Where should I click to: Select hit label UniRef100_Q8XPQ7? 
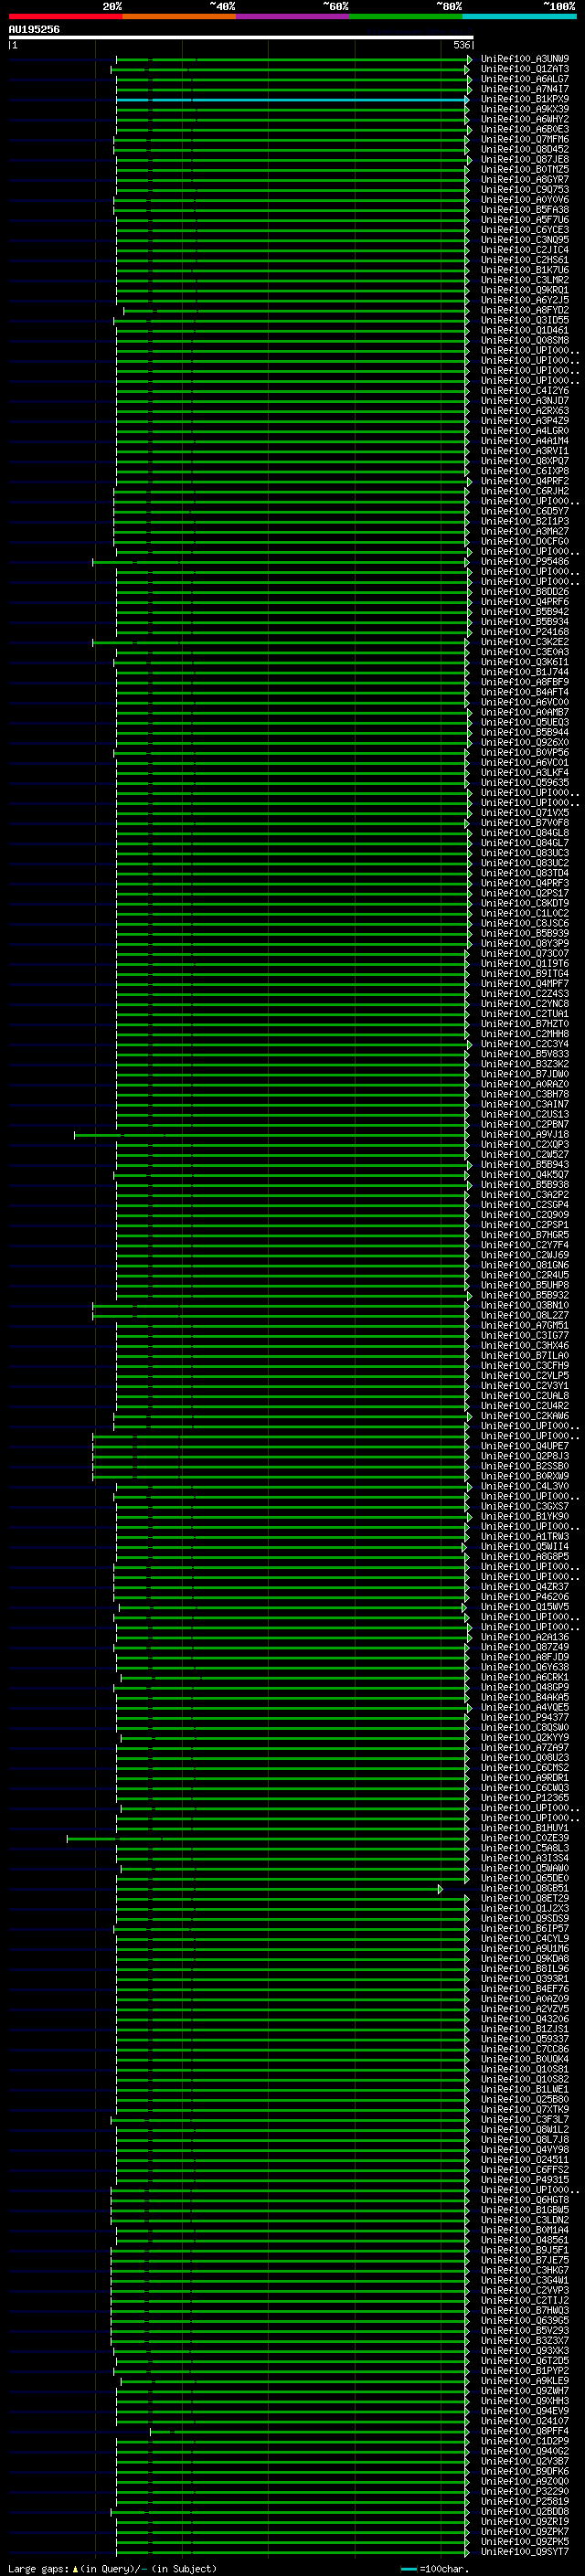[x=524, y=462]
